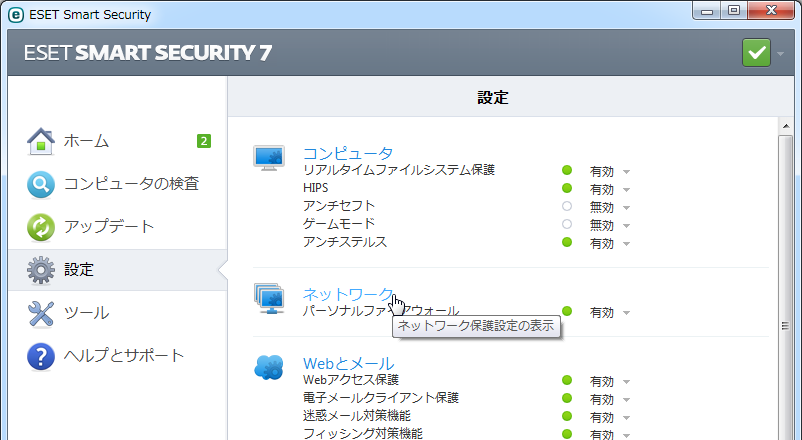Screen dimensions: 802x440
Task: Click the Help question mark icon
Action: coord(40,356)
